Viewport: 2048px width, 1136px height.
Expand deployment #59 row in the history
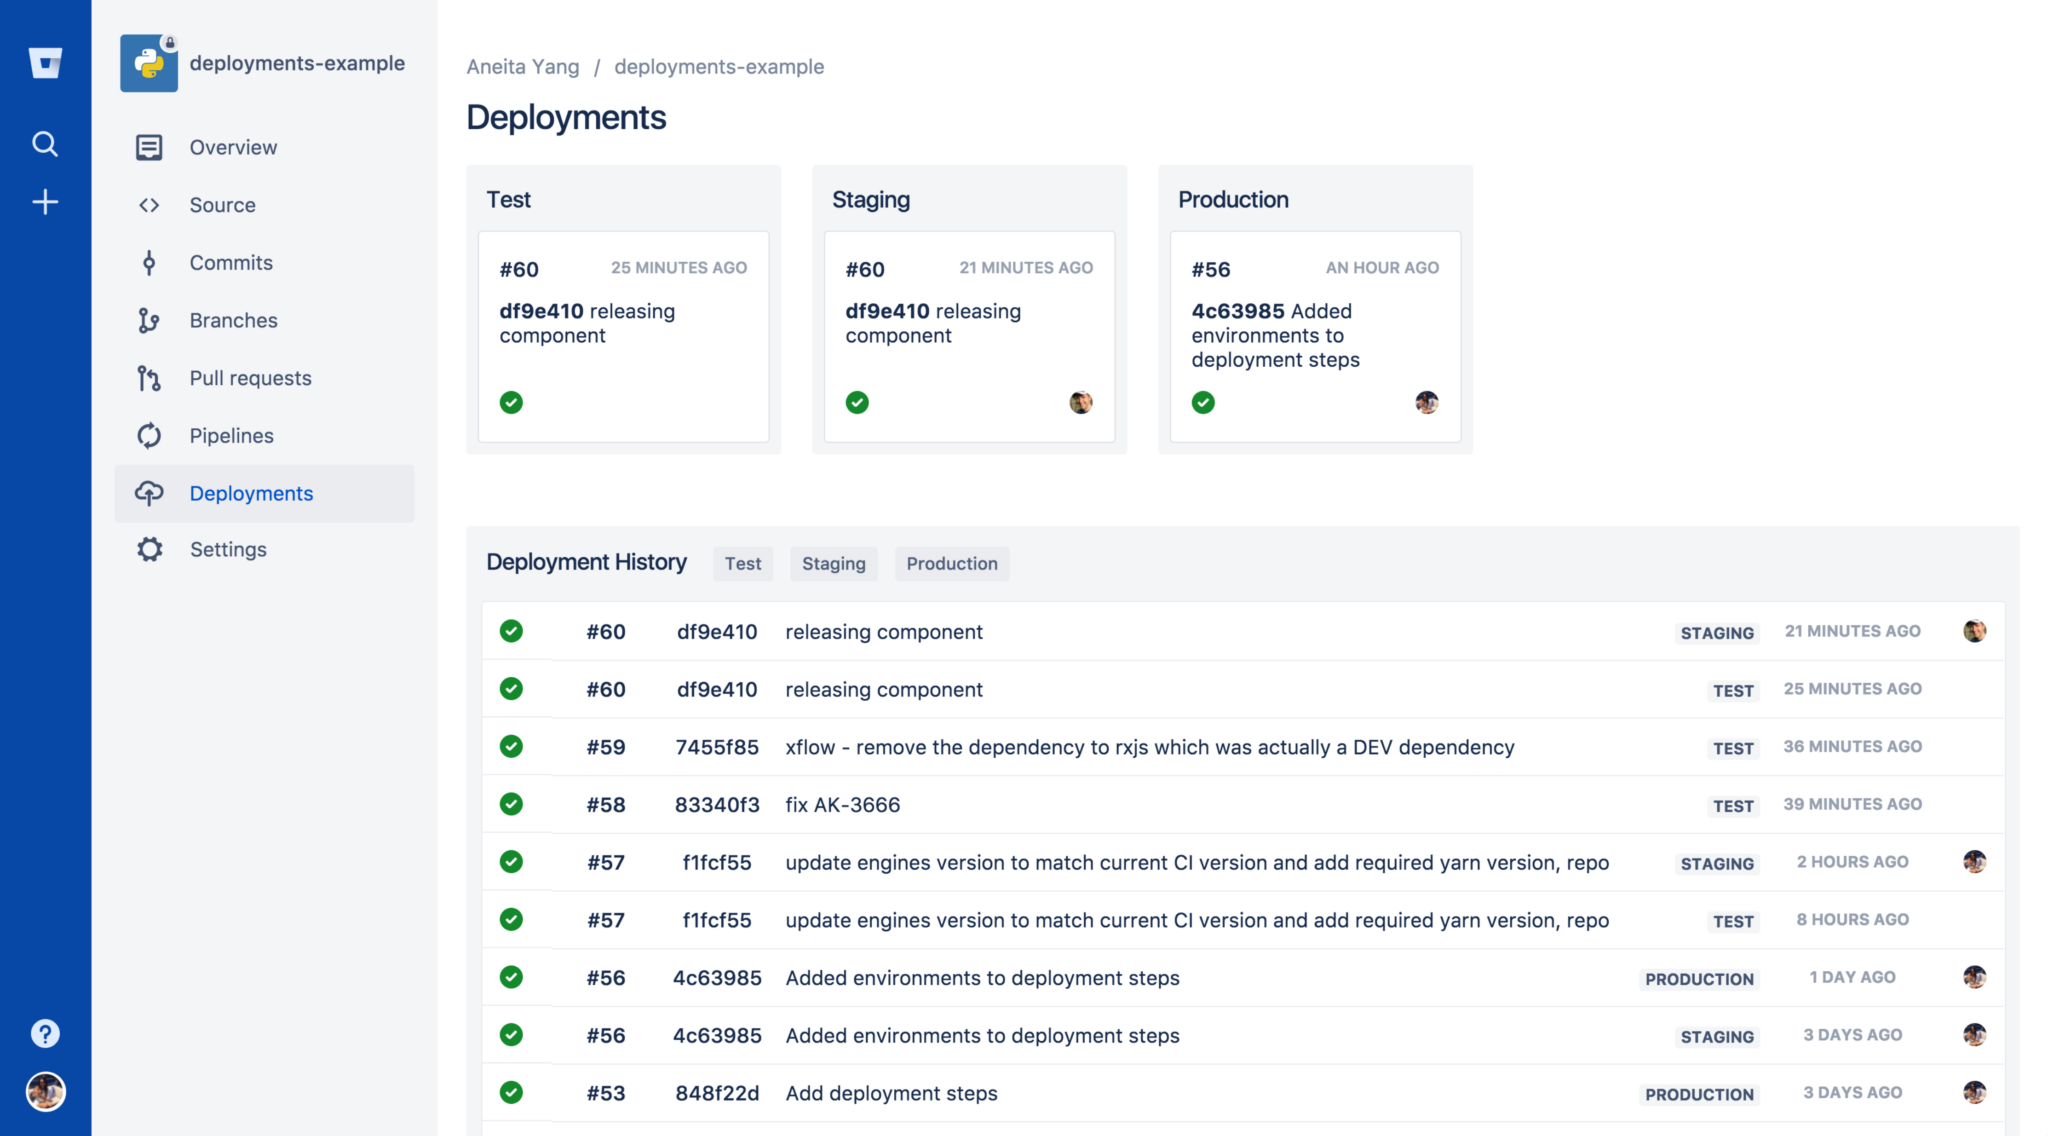[x=1150, y=746]
